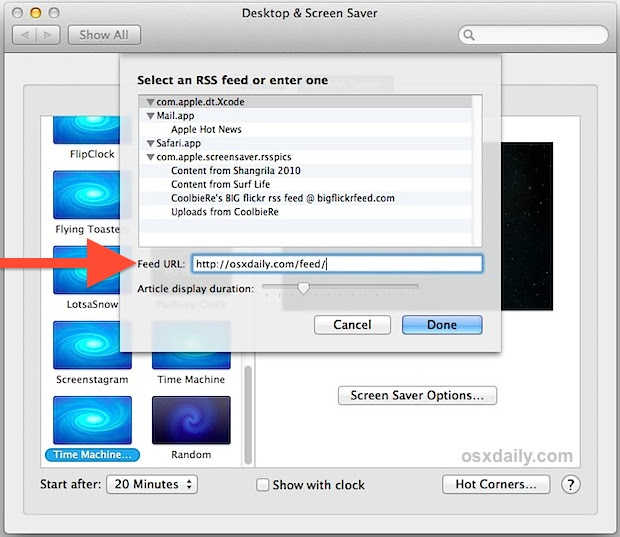Image resolution: width=620 pixels, height=537 pixels.
Task: Choose the Random screen saver thumbnail
Action: tap(191, 420)
